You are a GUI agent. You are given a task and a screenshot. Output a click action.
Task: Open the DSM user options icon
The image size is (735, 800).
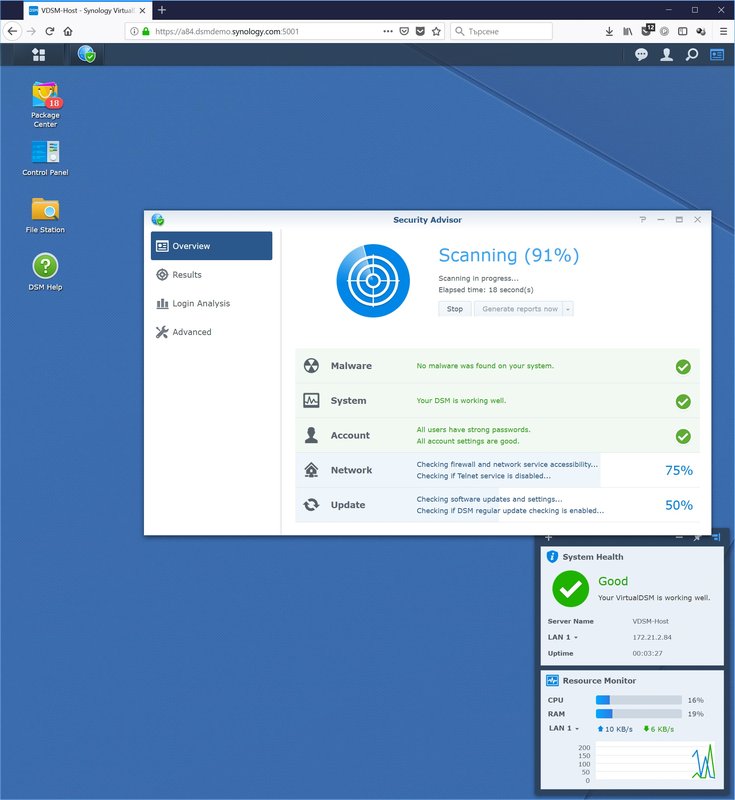tap(666, 55)
